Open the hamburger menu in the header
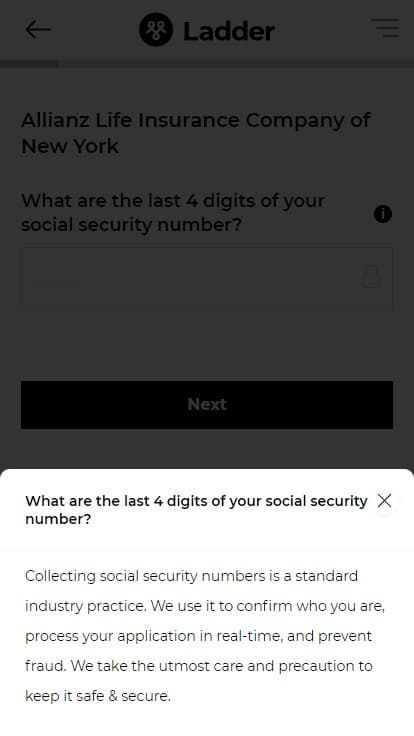 pyautogui.click(x=385, y=28)
